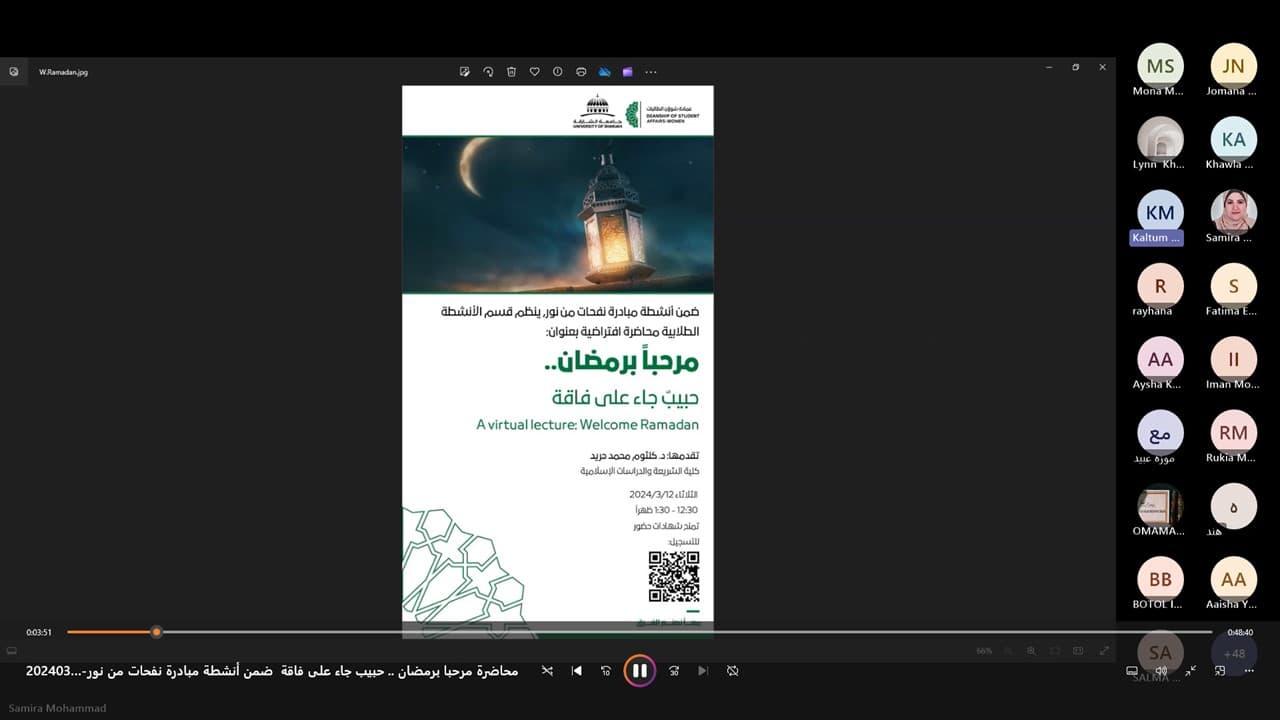Open the media player more options ellipsis
The height and width of the screenshot is (720, 1280).
(1250, 671)
